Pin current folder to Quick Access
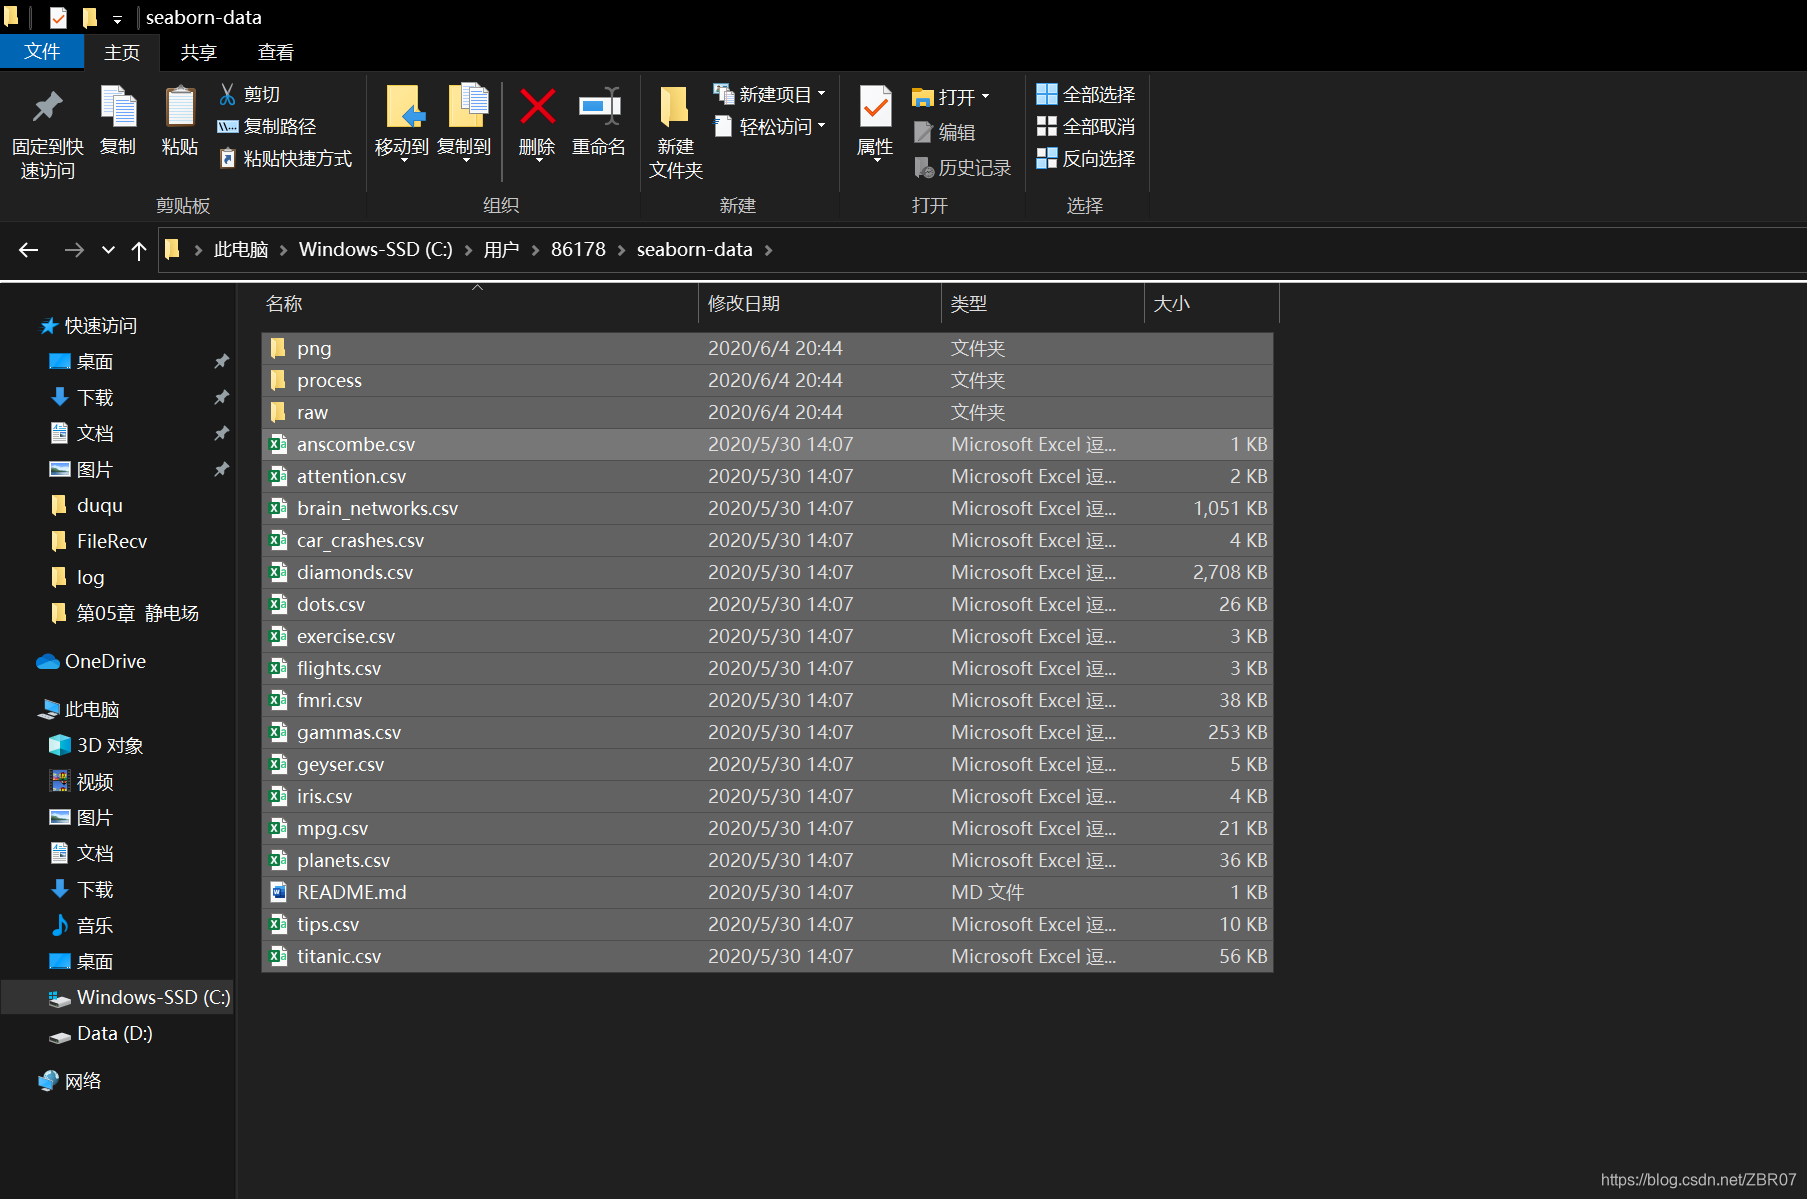Viewport: 1807px width, 1199px height. coord(46,131)
